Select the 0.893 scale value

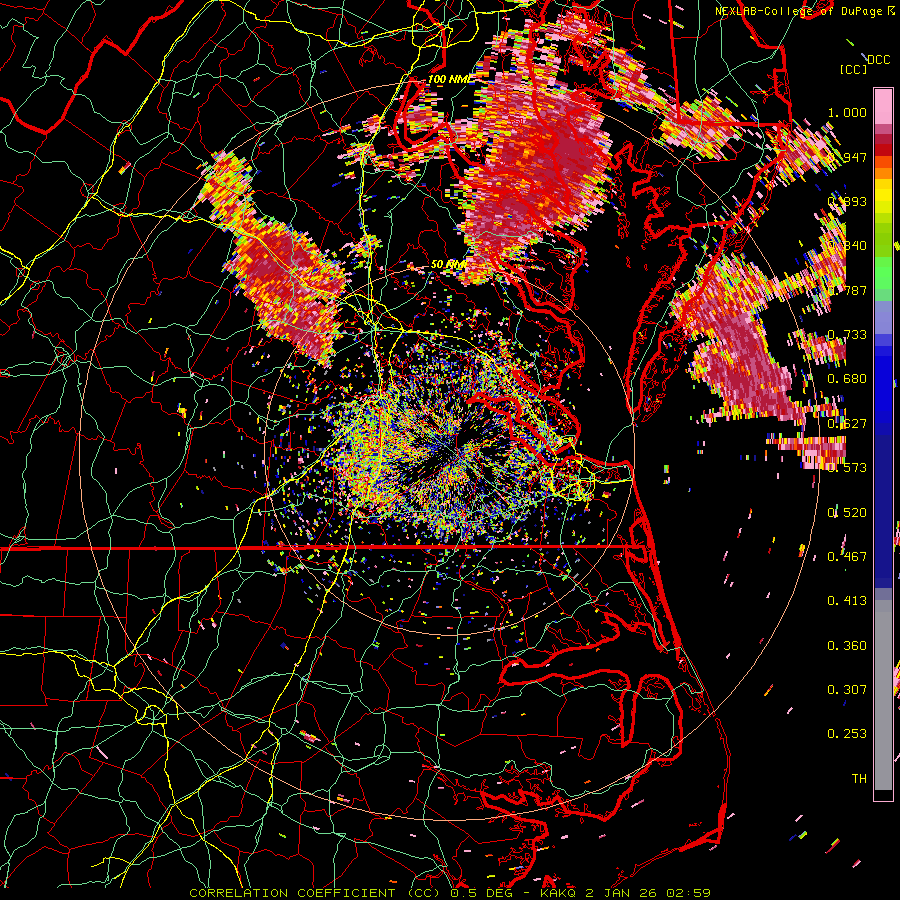[847, 201]
